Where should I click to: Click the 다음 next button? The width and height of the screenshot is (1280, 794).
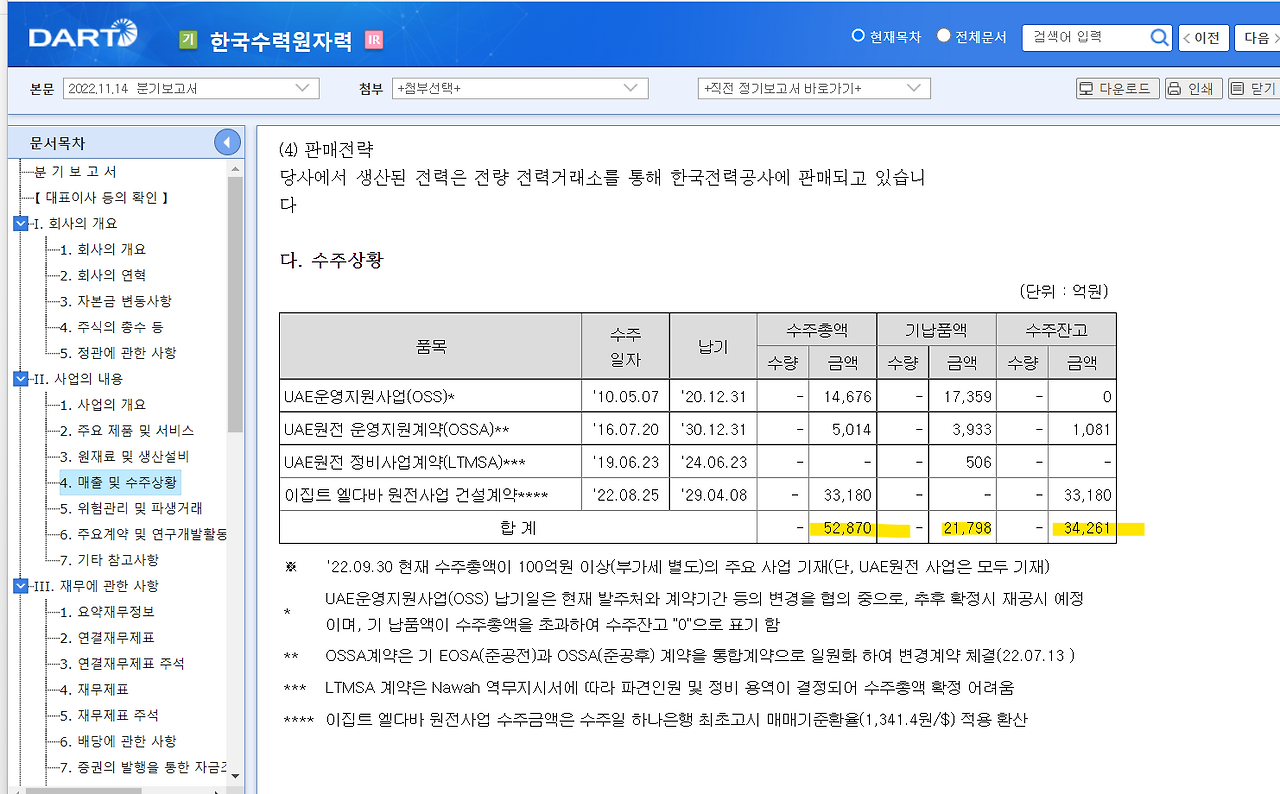click(x=1258, y=38)
